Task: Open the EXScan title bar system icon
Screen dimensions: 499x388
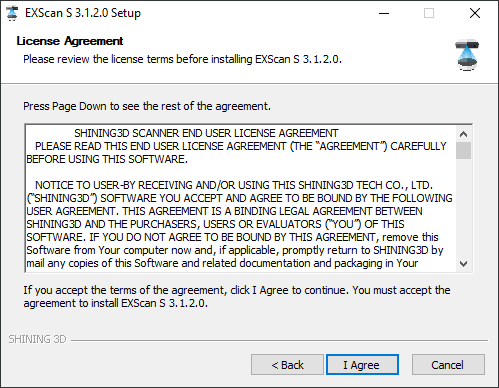Action: 12,13
